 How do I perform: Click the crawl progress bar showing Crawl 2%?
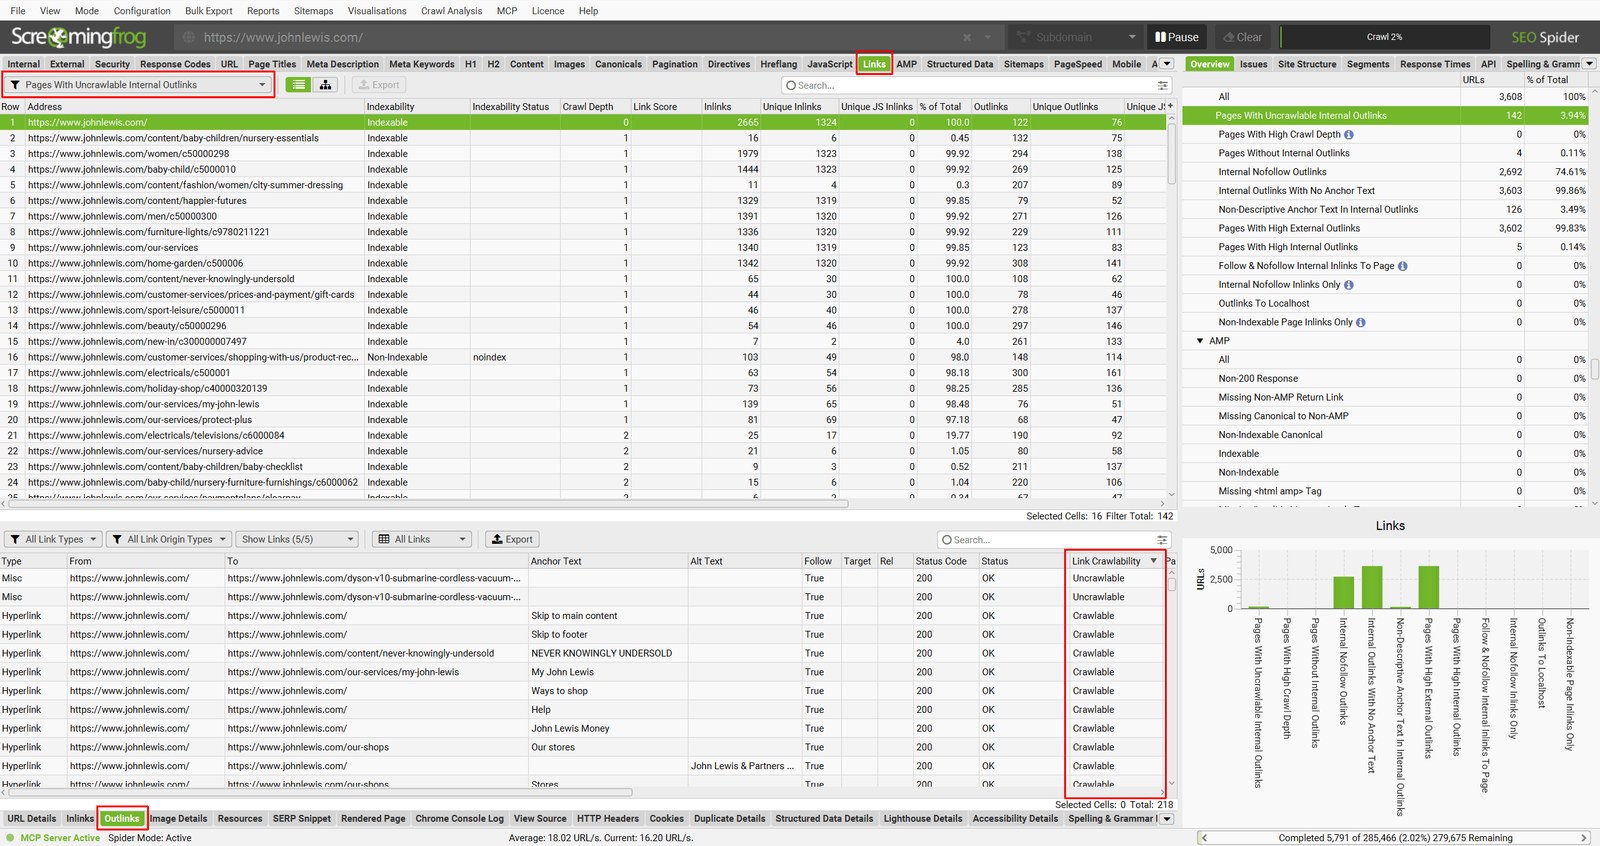(1384, 37)
